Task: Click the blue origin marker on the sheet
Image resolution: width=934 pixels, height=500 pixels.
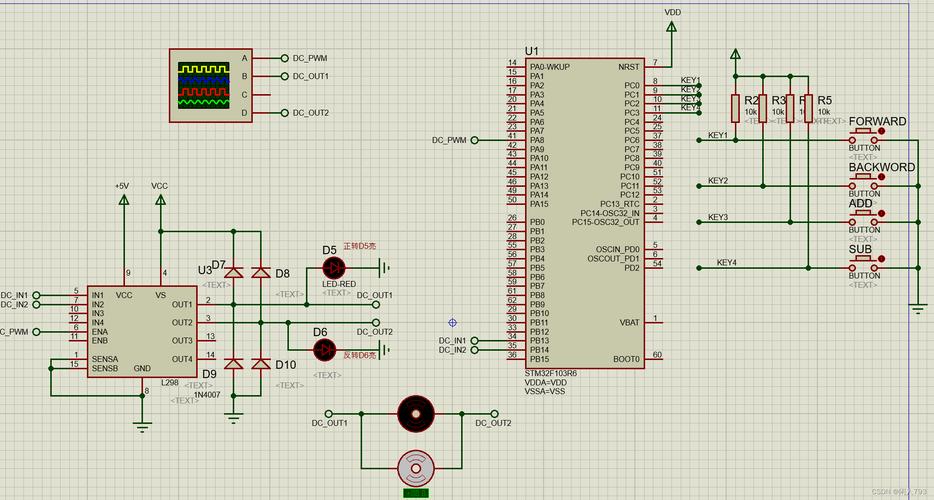Action: 452,322
